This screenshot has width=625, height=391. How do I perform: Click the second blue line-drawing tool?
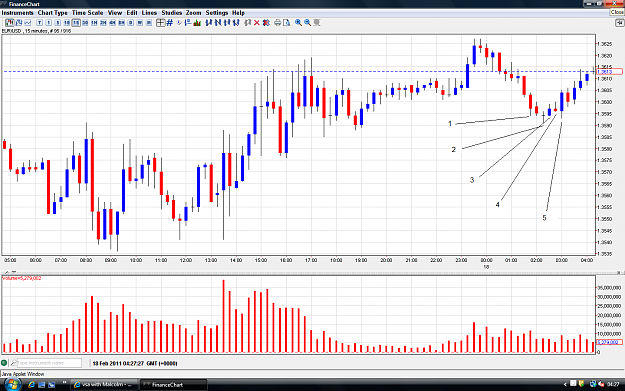(x=218, y=23)
